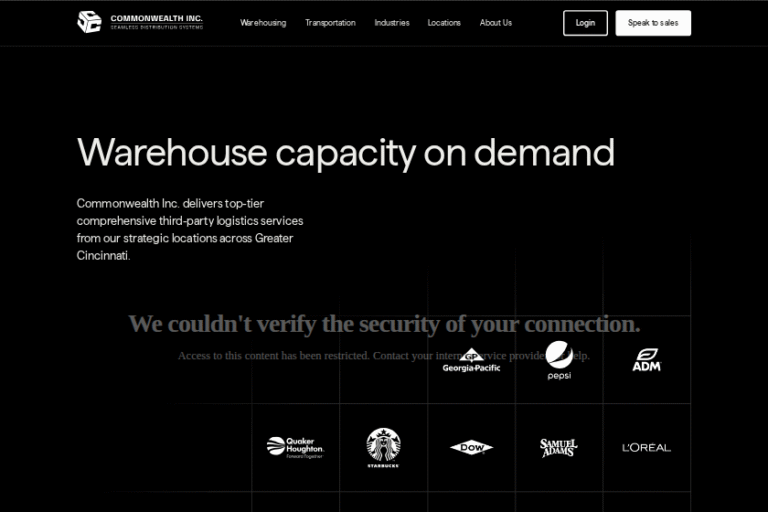This screenshot has height=512, width=768.
Task: Click the Dow diamond logo
Action: click(x=471, y=447)
